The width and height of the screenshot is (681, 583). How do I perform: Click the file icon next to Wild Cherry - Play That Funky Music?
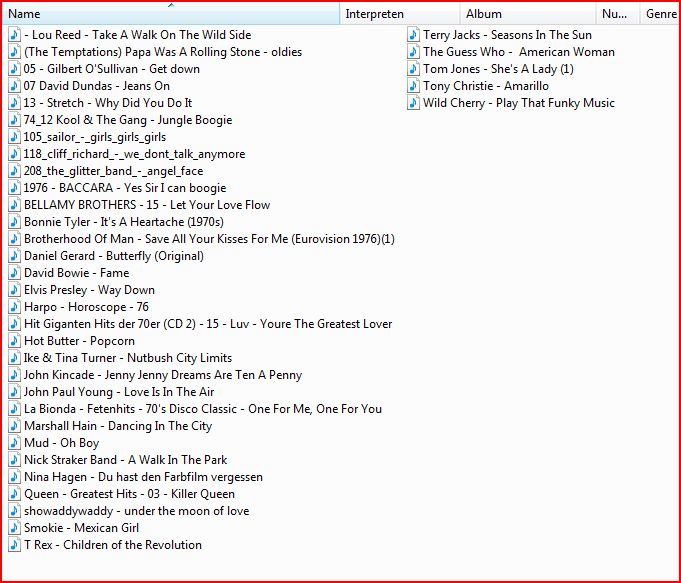(x=413, y=103)
